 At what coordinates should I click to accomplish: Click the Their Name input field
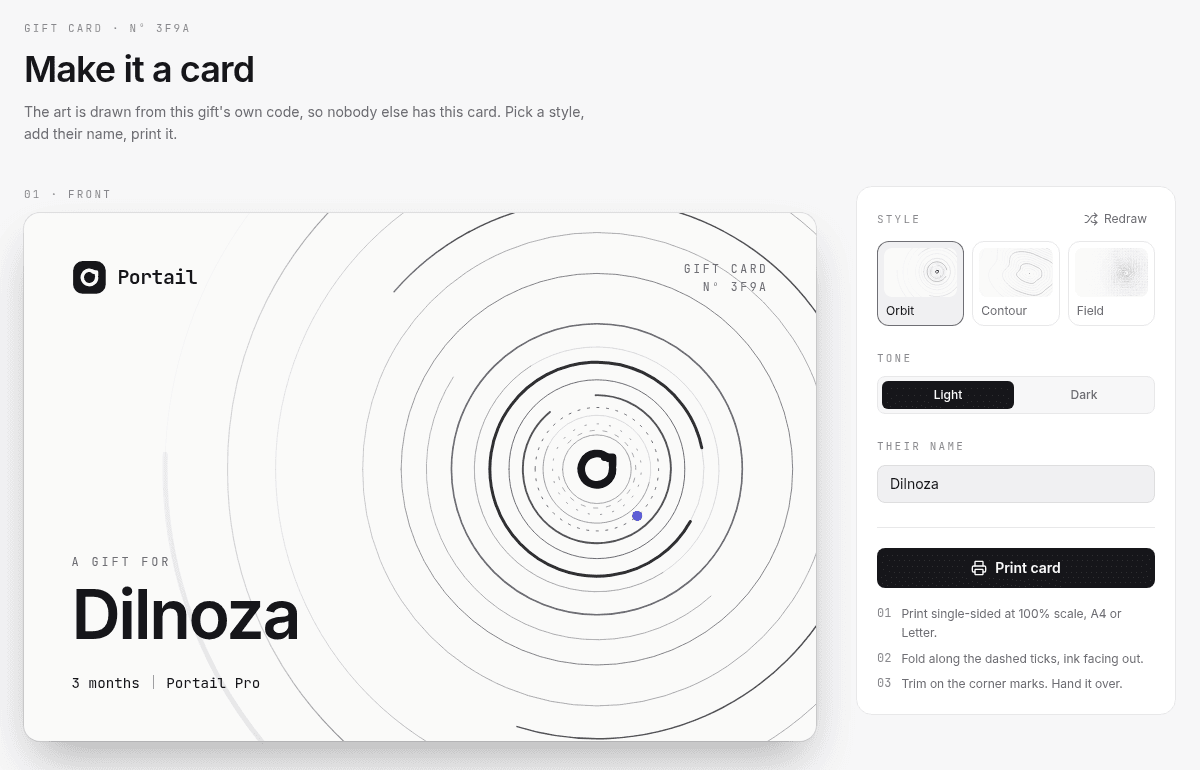[1016, 484]
